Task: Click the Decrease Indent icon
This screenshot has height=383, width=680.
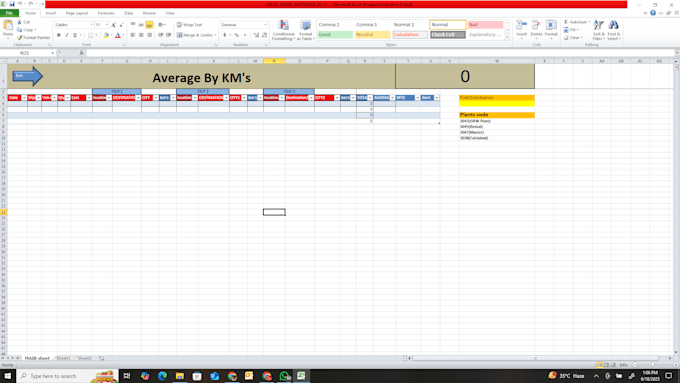Action: (x=160, y=35)
